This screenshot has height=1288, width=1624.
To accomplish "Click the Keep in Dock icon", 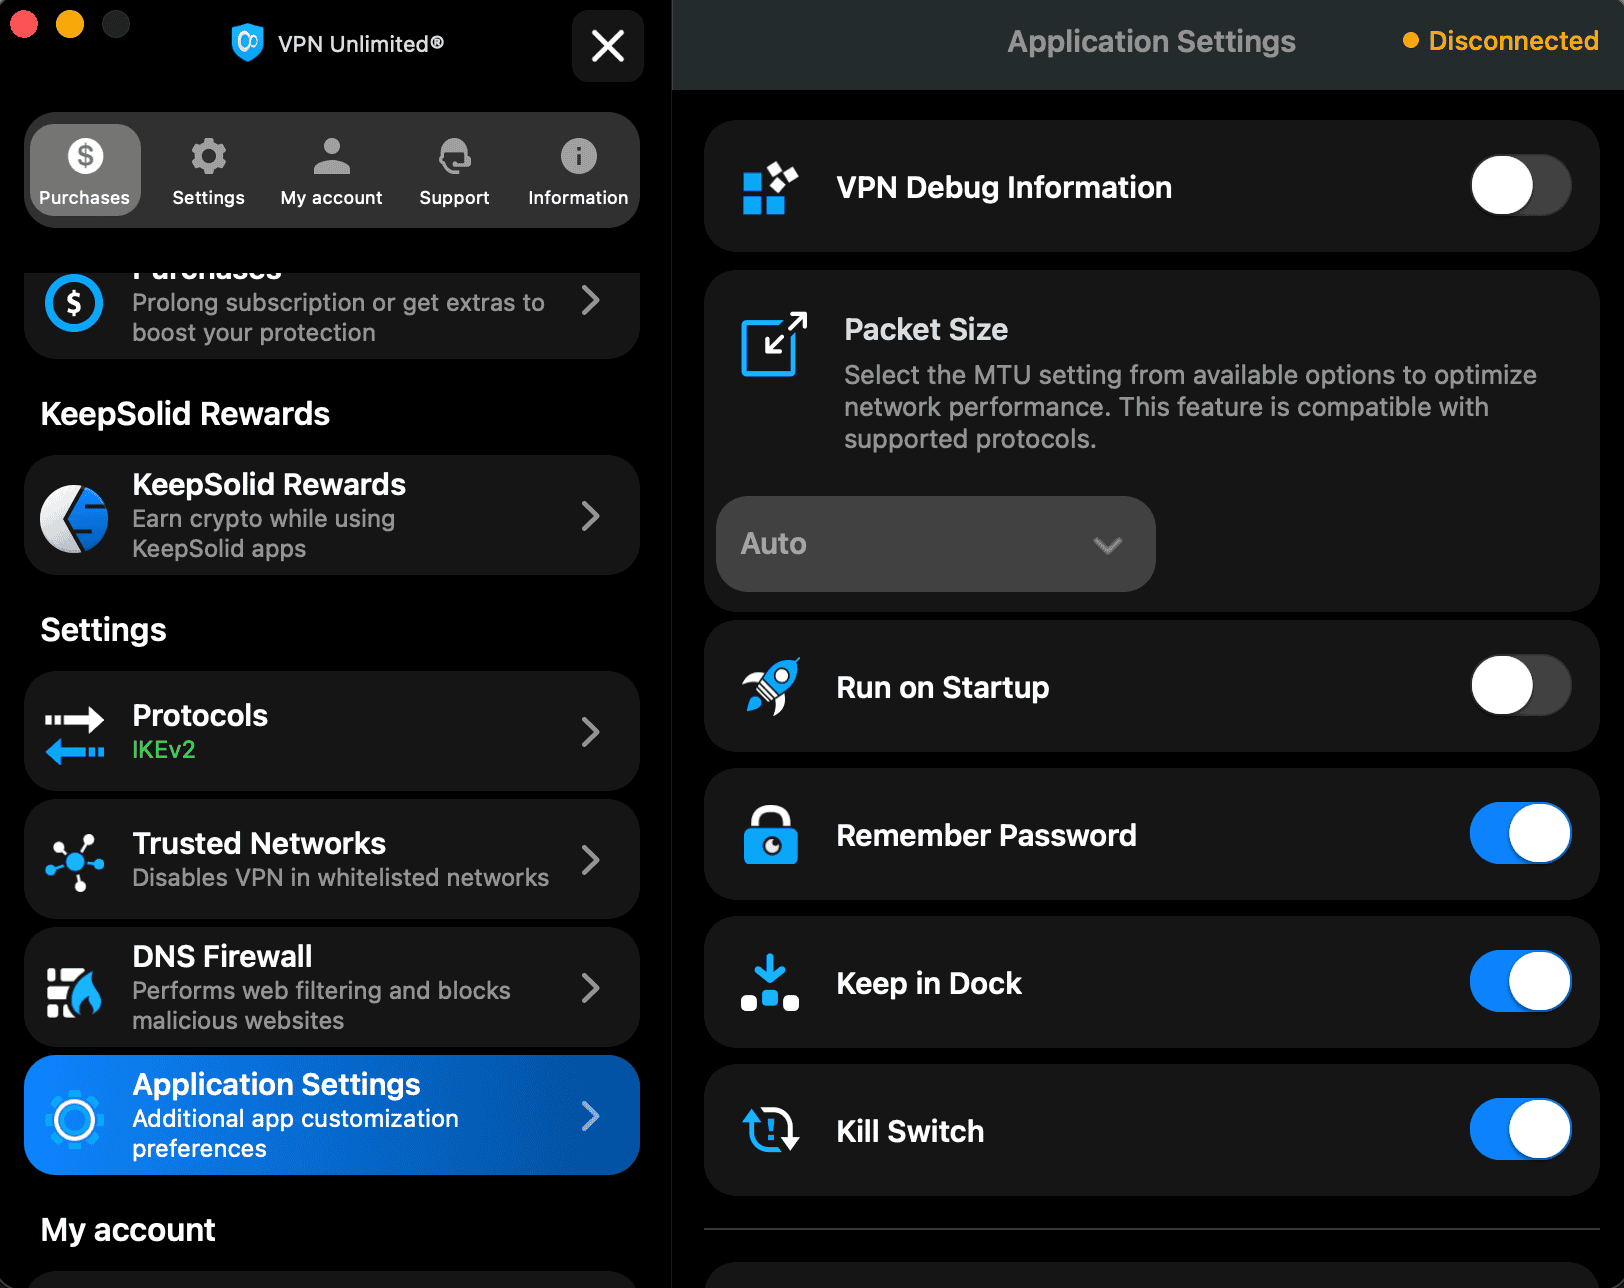I will pyautogui.click(x=770, y=982).
